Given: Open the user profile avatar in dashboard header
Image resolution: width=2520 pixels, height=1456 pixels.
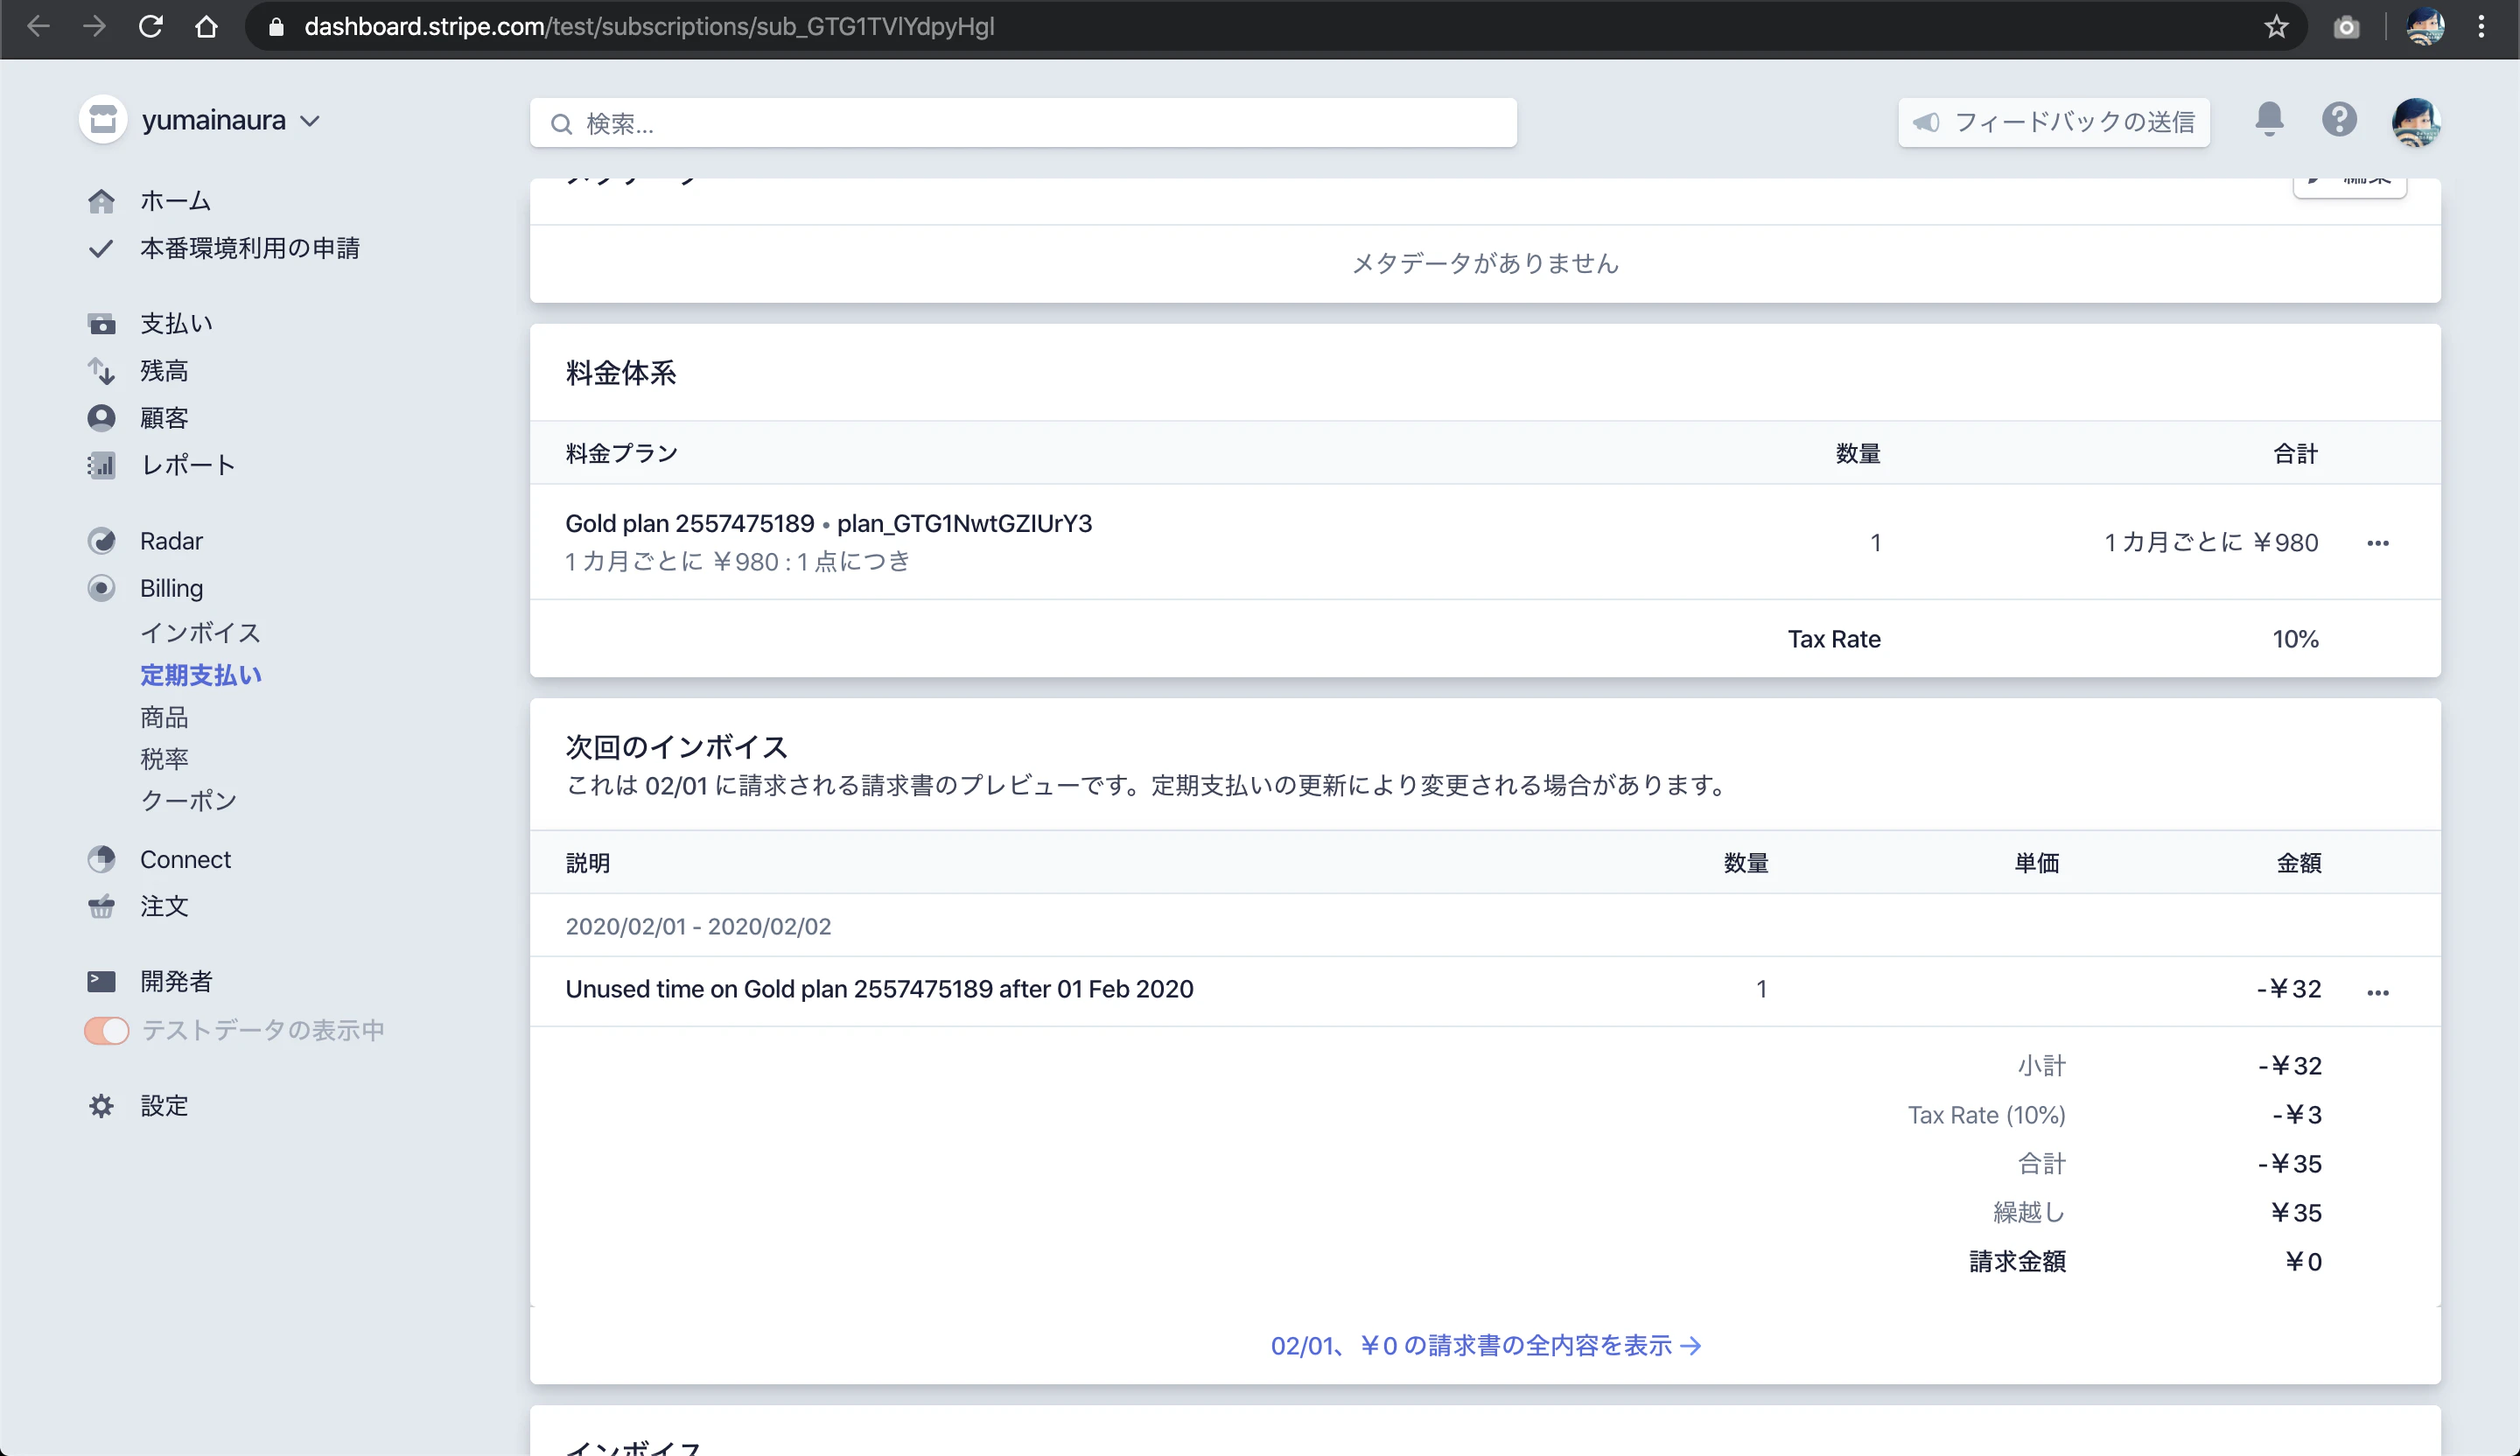Looking at the screenshot, I should point(2415,122).
